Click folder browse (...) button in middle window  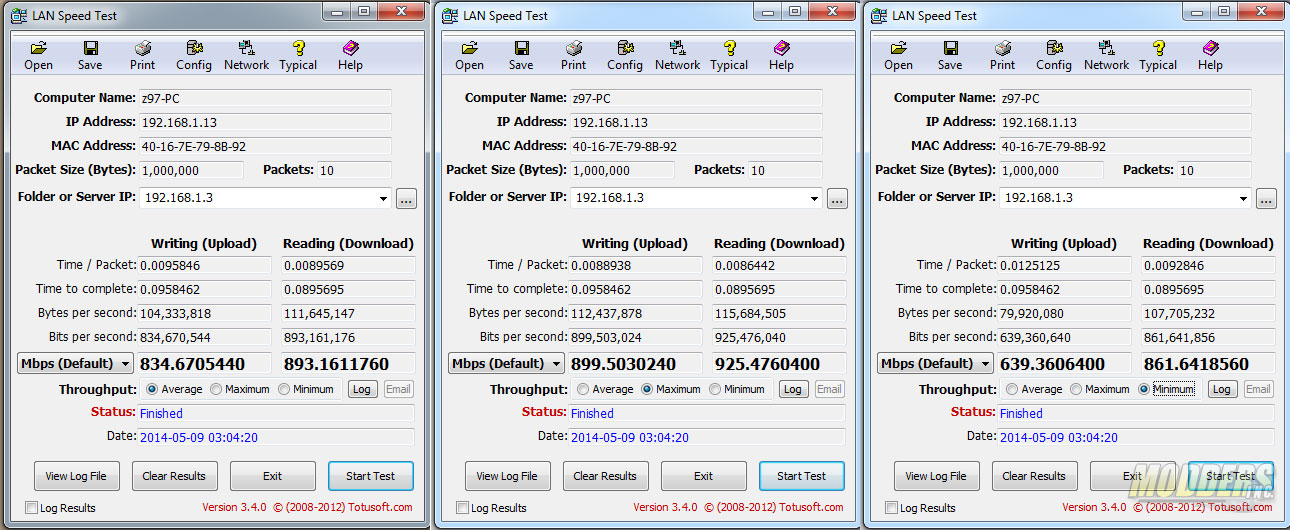point(837,198)
